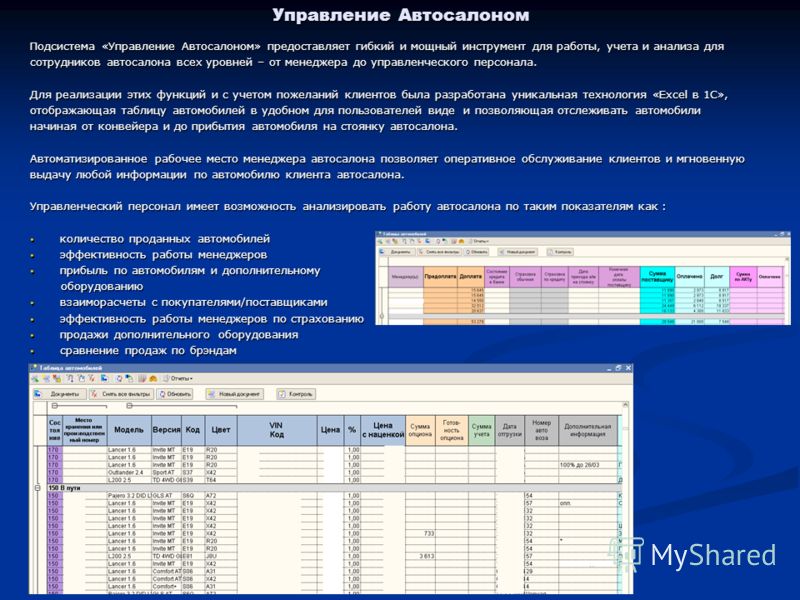The height and width of the screenshot is (600, 800).
Task: Click Модель column header in lower table
Action: [x=129, y=430]
